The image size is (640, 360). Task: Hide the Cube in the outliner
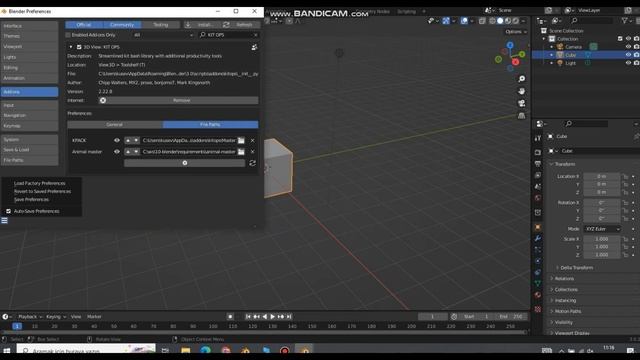(629, 55)
